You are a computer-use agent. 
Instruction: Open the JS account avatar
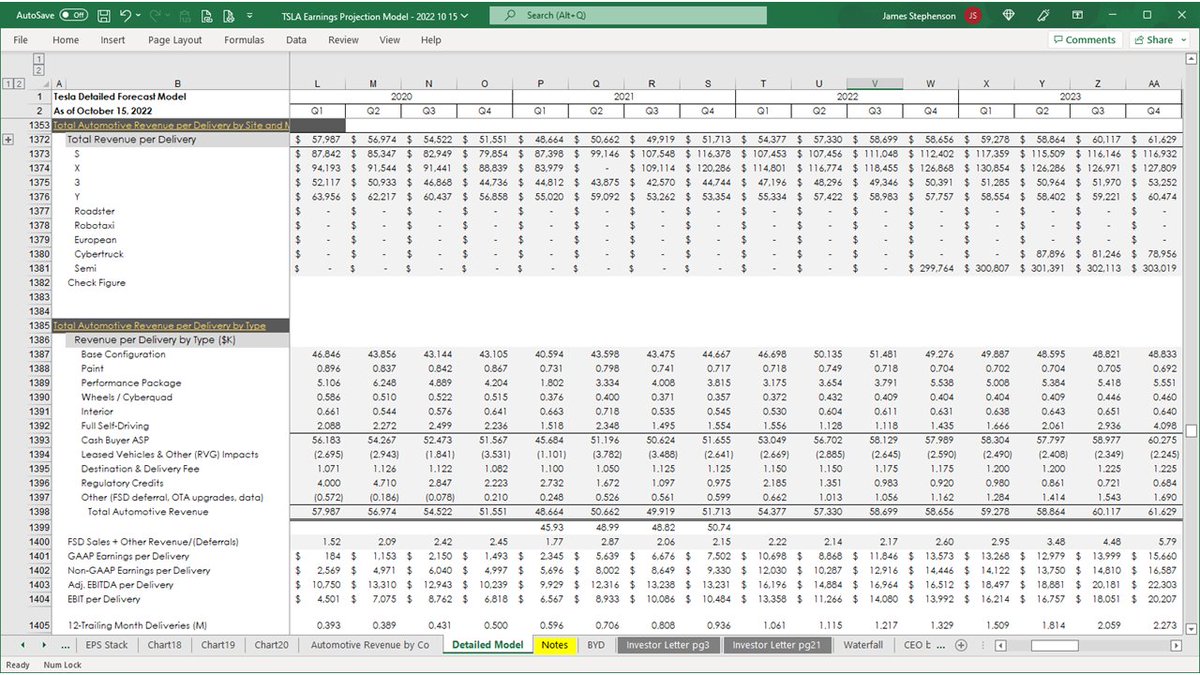[x=972, y=16]
